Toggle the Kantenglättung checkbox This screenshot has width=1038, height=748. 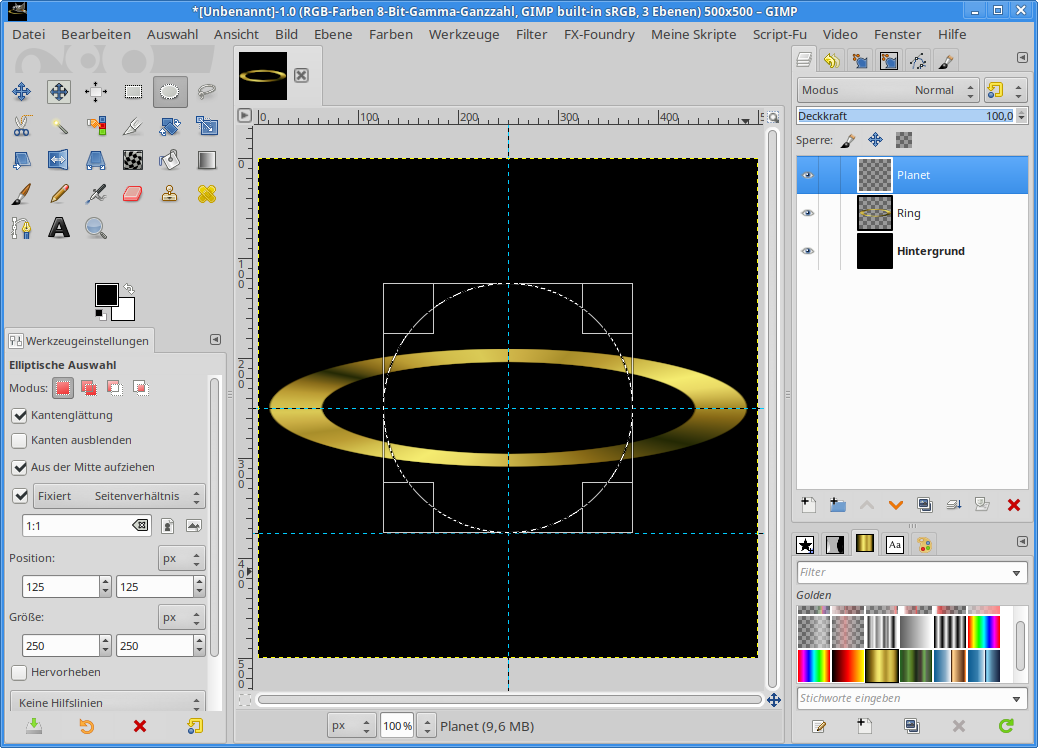tap(19, 415)
